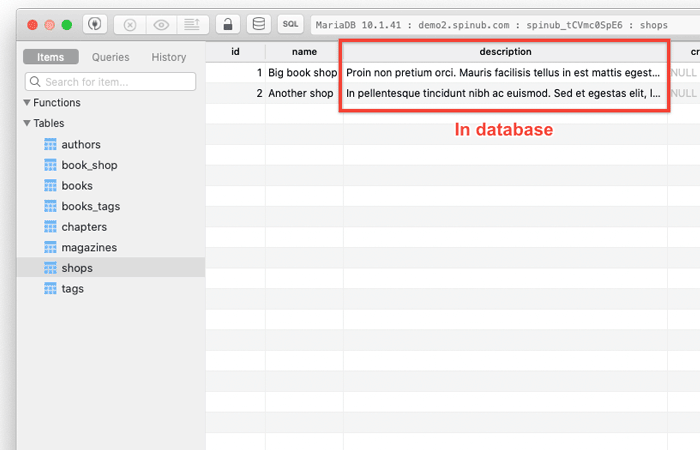The height and width of the screenshot is (450, 700).
Task: Collapse the Tables tree section
Action: click(x=27, y=124)
